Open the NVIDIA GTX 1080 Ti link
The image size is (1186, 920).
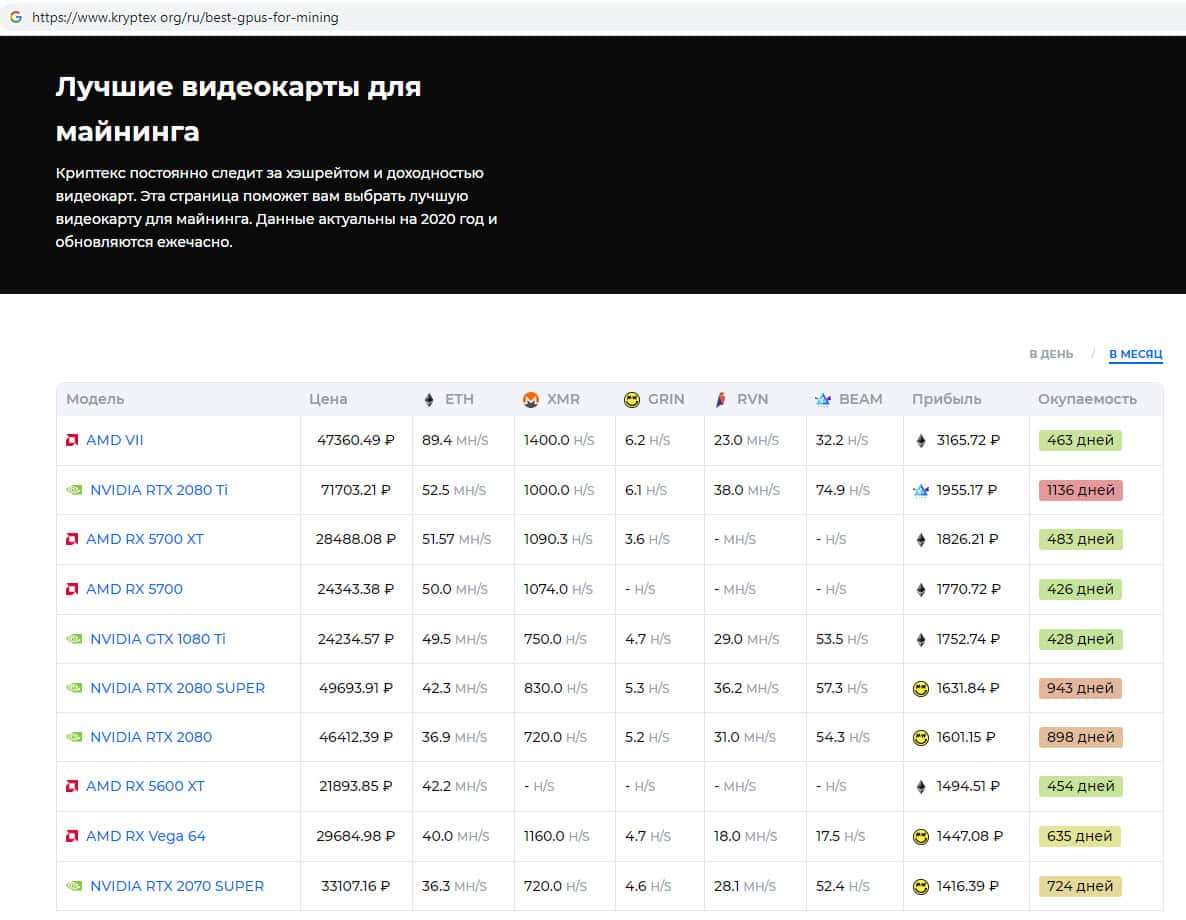click(157, 639)
